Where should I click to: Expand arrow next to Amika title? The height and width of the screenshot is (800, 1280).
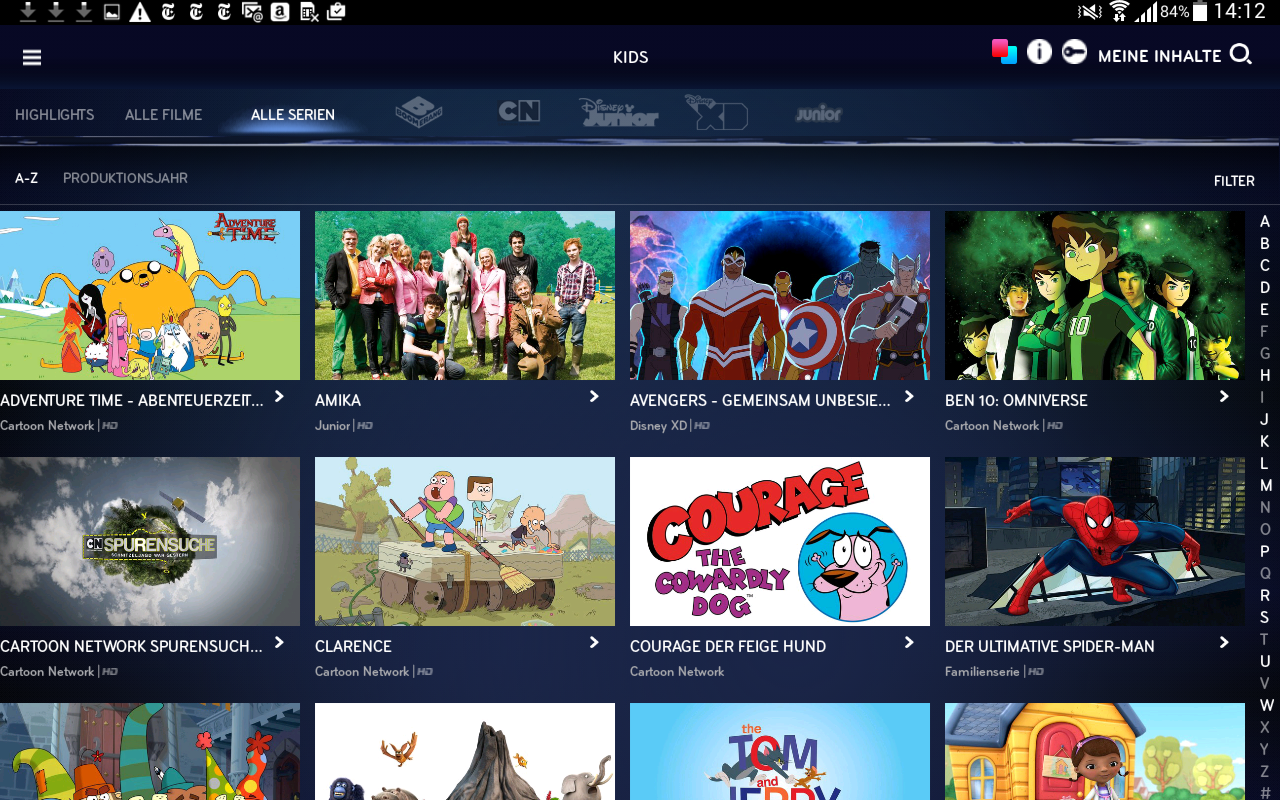[594, 397]
